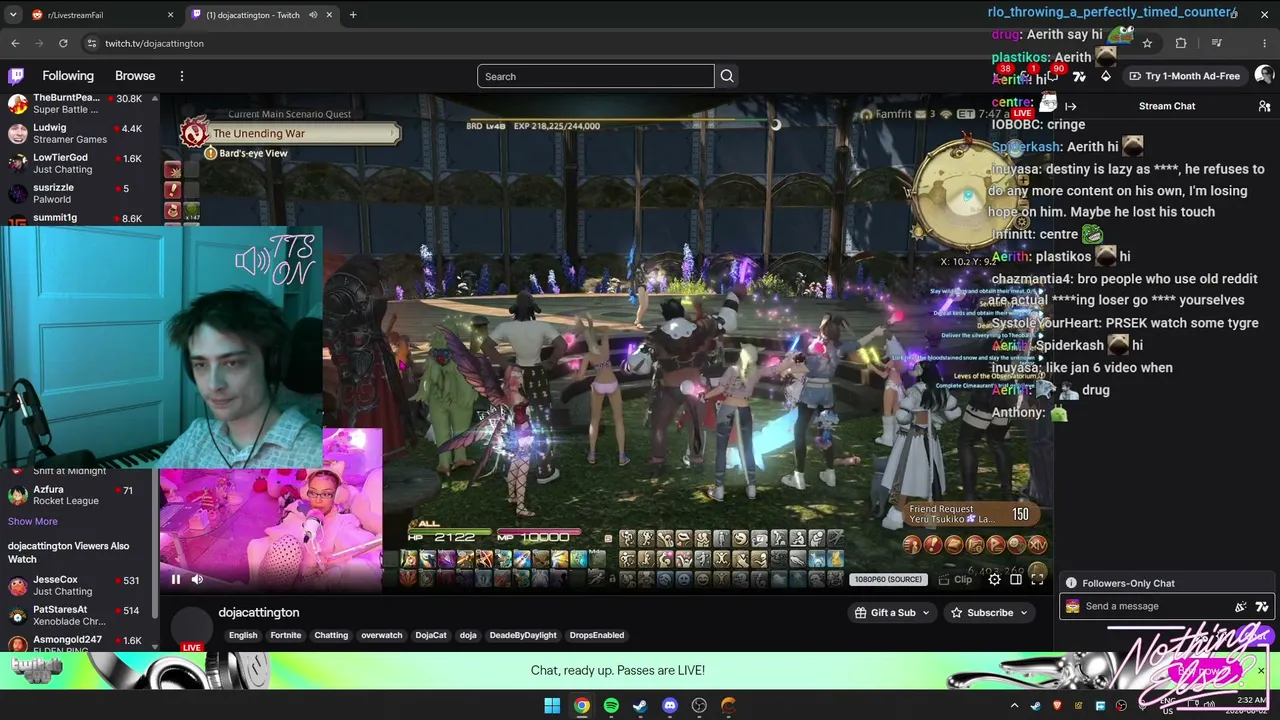Reload the current page

(63, 43)
